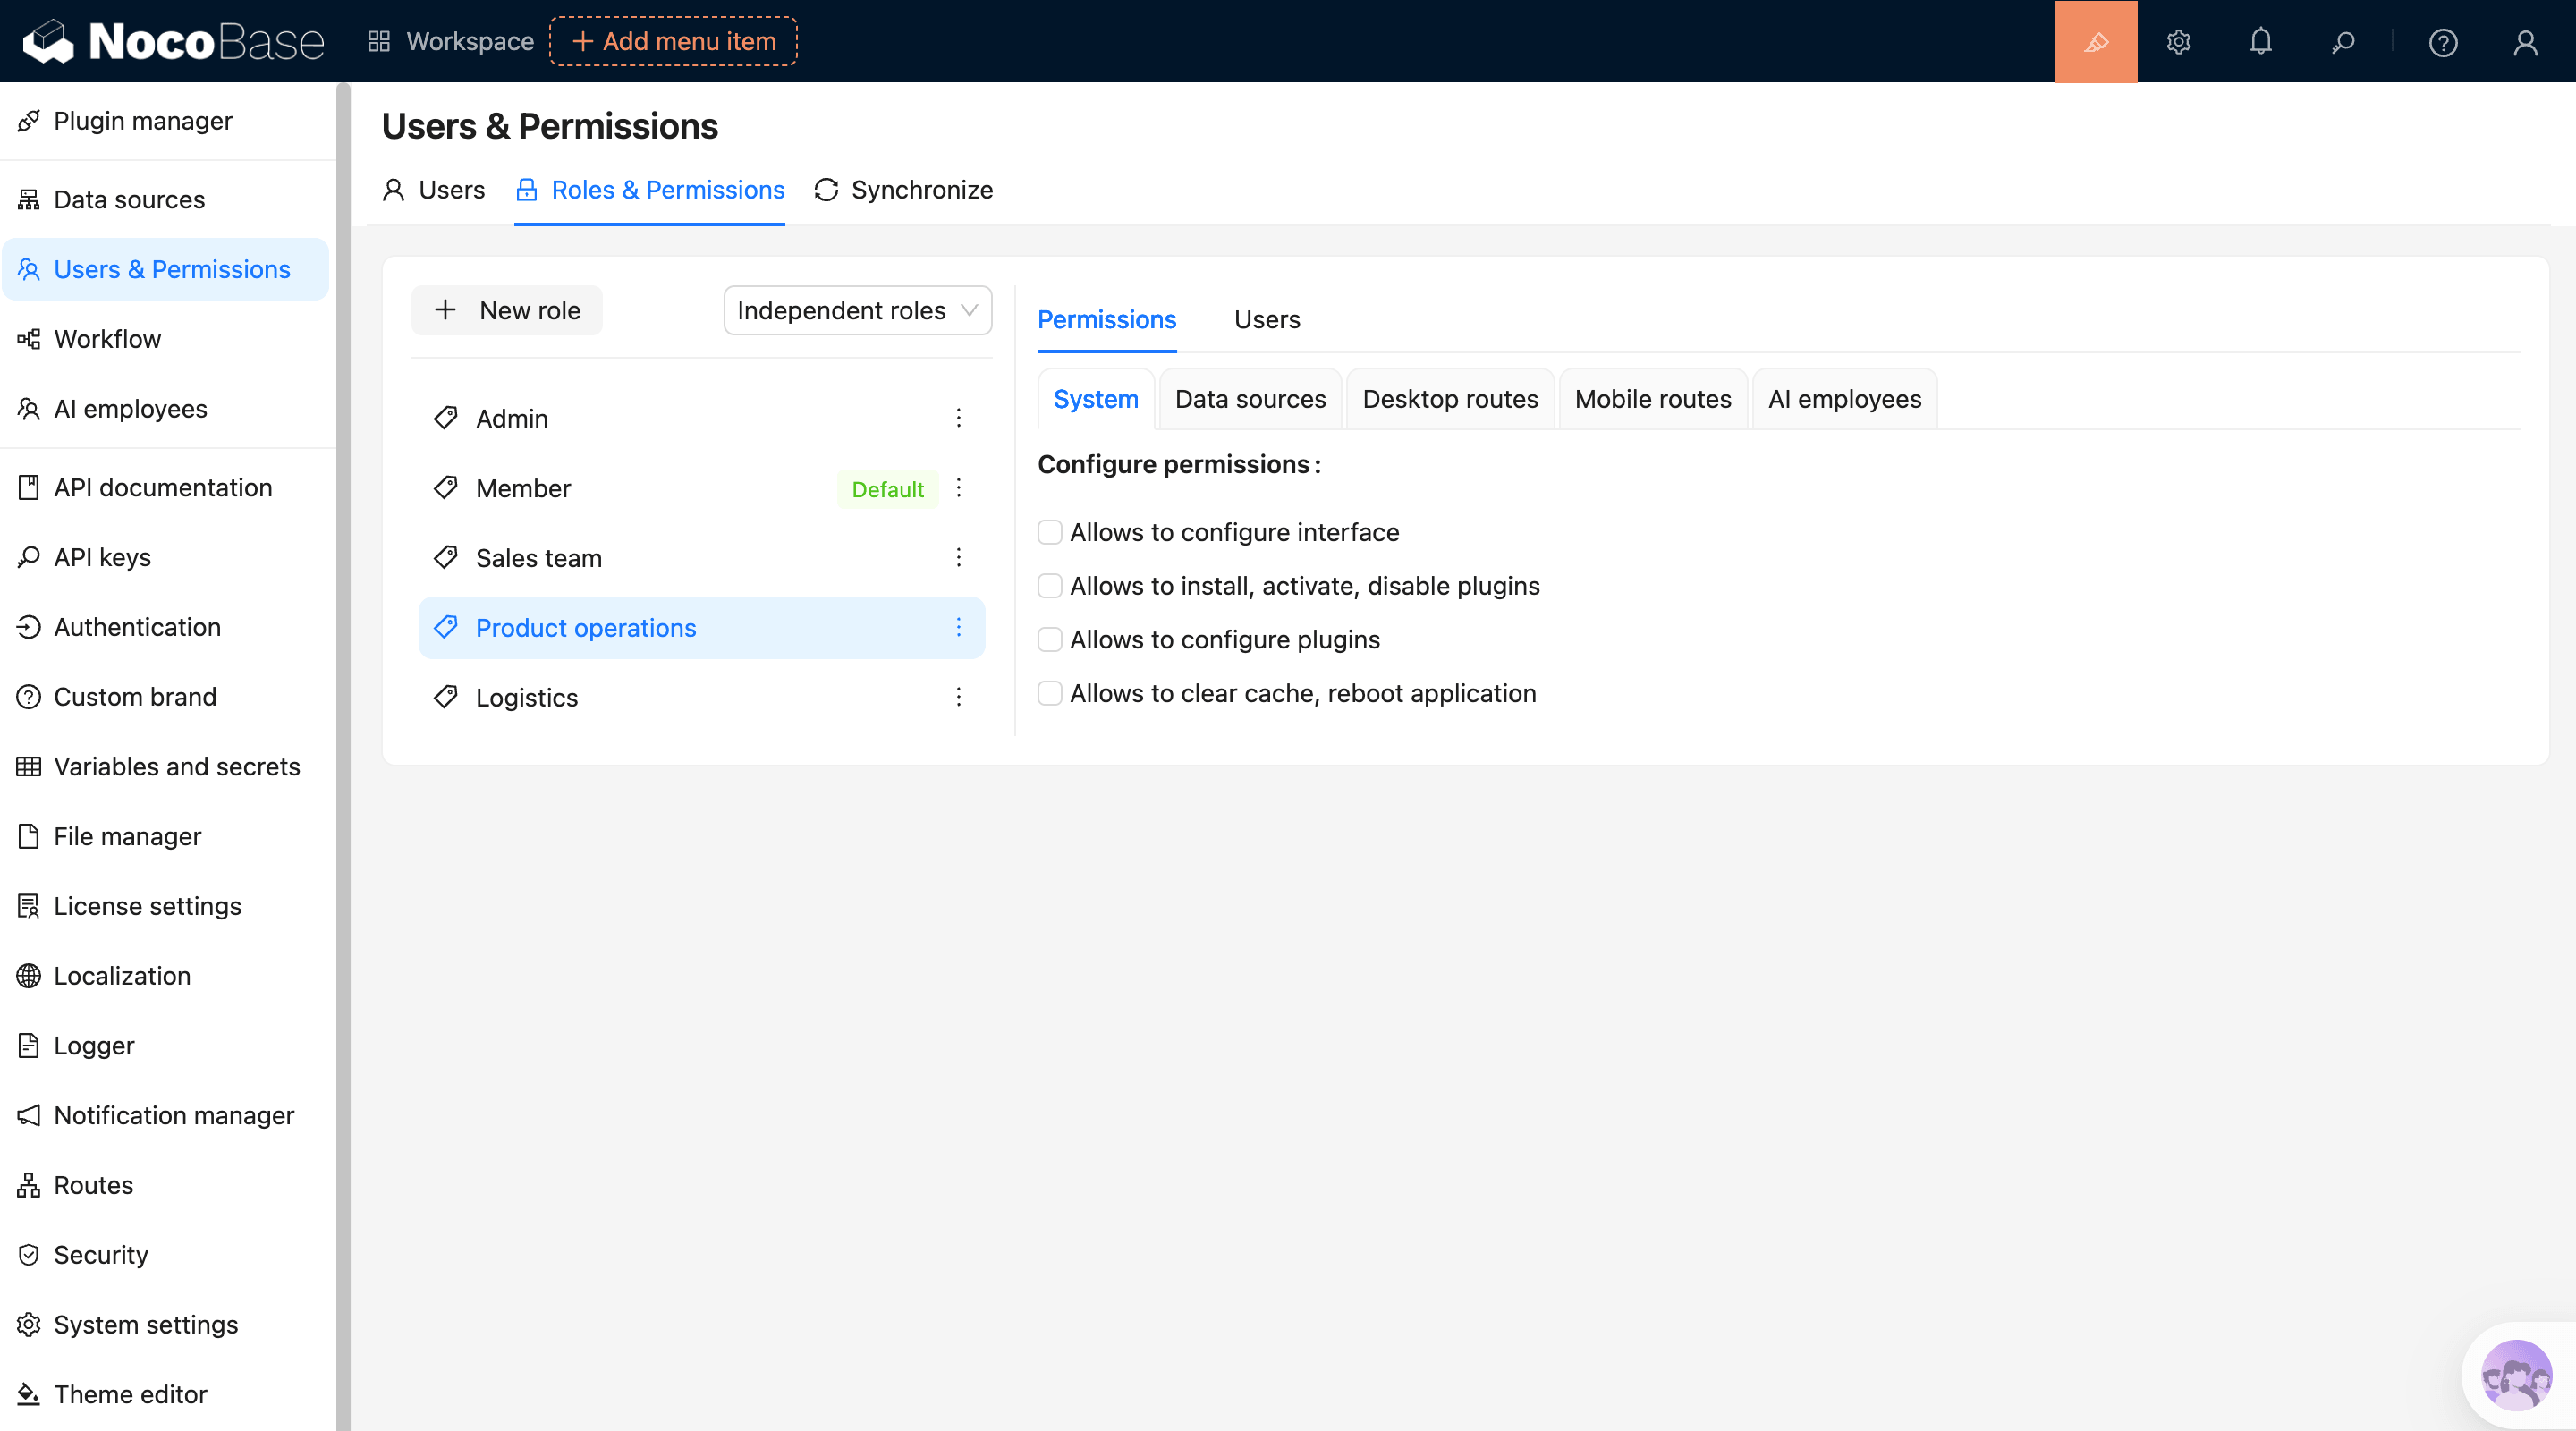2576x1431 pixels.
Task: Open the notifications bell
Action: 2260,42
